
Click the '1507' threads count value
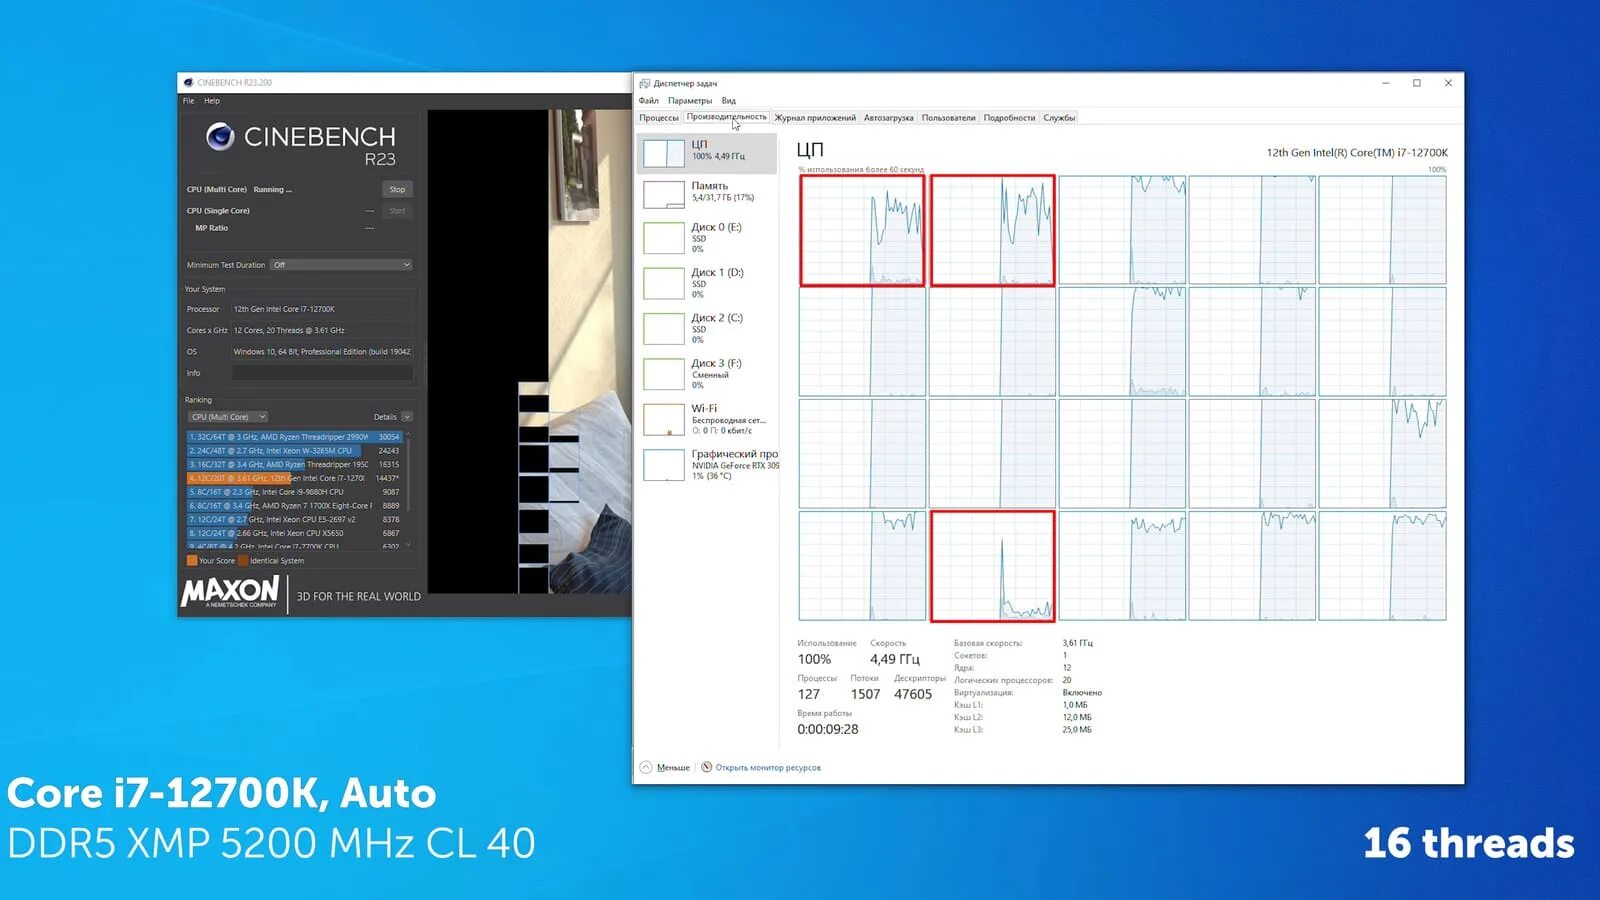[865, 694]
